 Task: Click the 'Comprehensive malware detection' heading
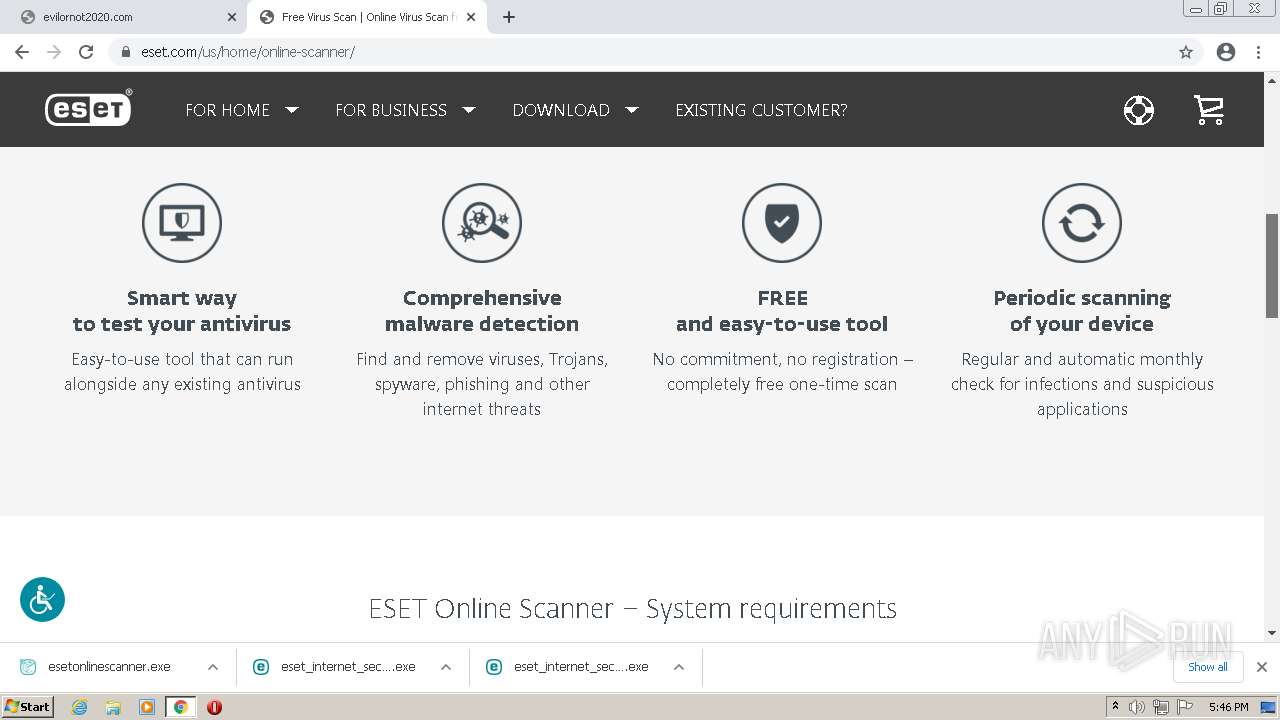coord(482,311)
